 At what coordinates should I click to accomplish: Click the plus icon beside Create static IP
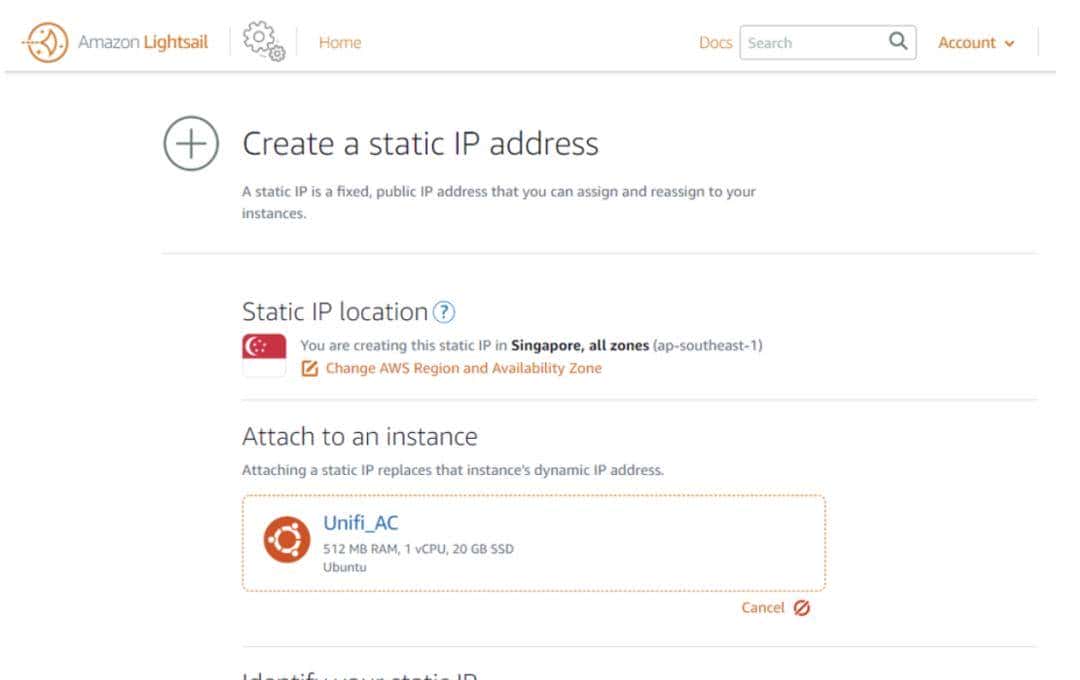point(190,143)
